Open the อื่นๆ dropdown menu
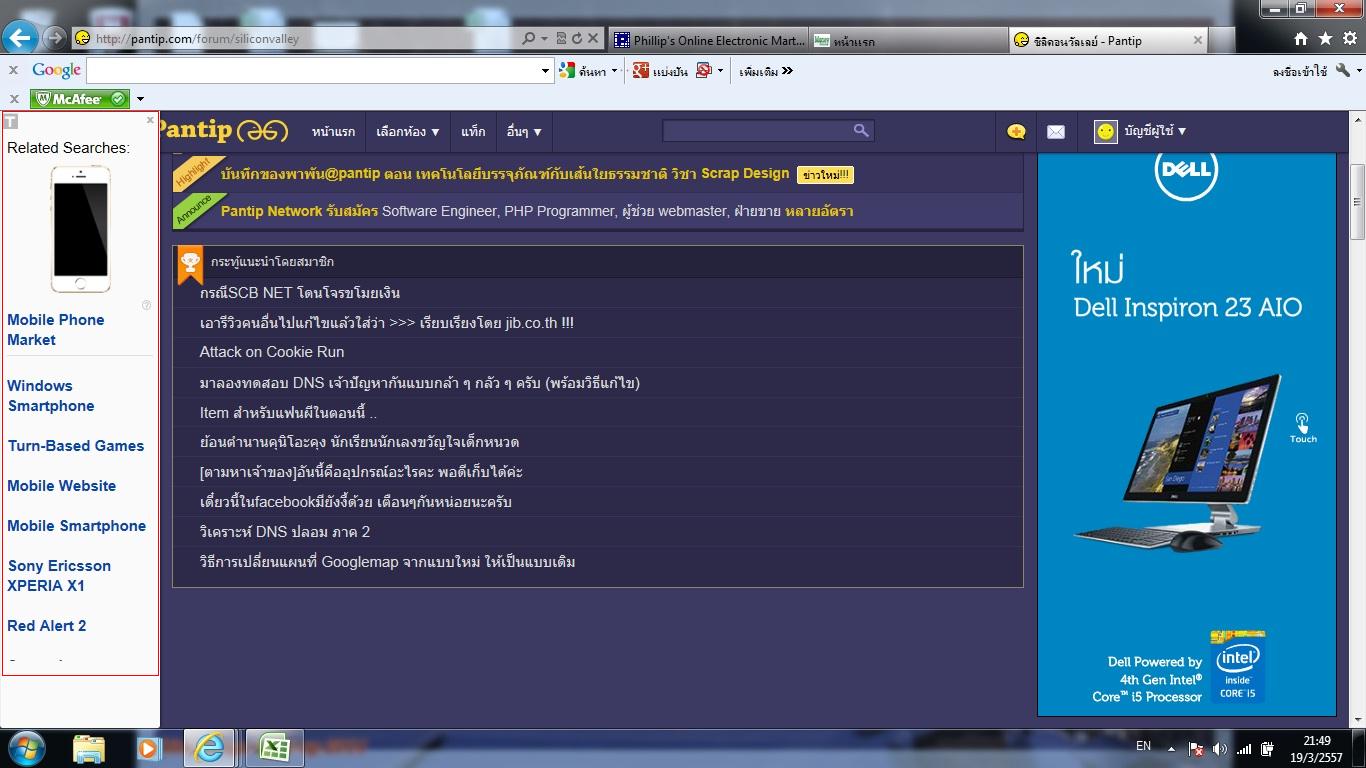1366x768 pixels. (x=524, y=131)
